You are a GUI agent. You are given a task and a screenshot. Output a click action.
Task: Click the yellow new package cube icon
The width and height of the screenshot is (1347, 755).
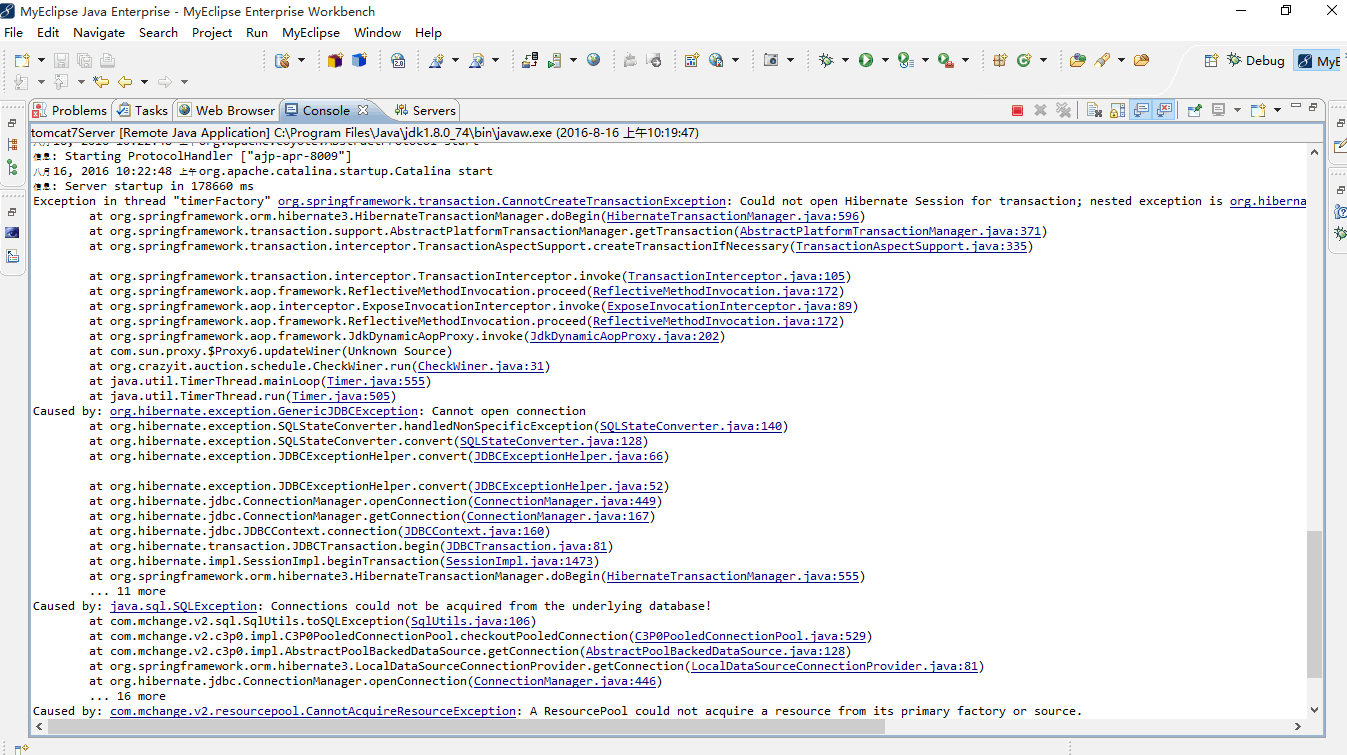coord(336,61)
